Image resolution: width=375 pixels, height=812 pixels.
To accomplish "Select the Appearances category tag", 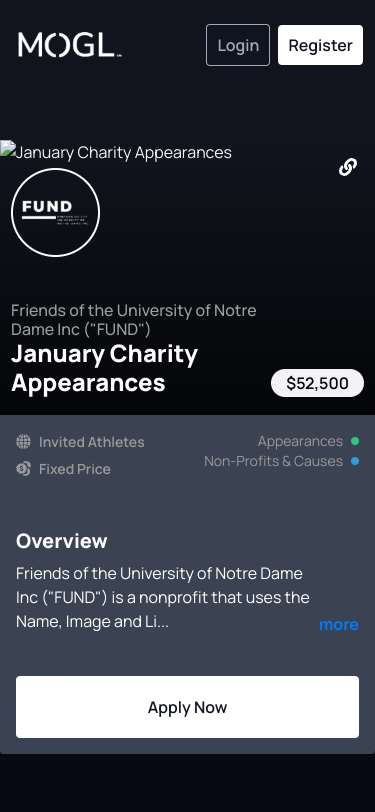I will (x=300, y=441).
